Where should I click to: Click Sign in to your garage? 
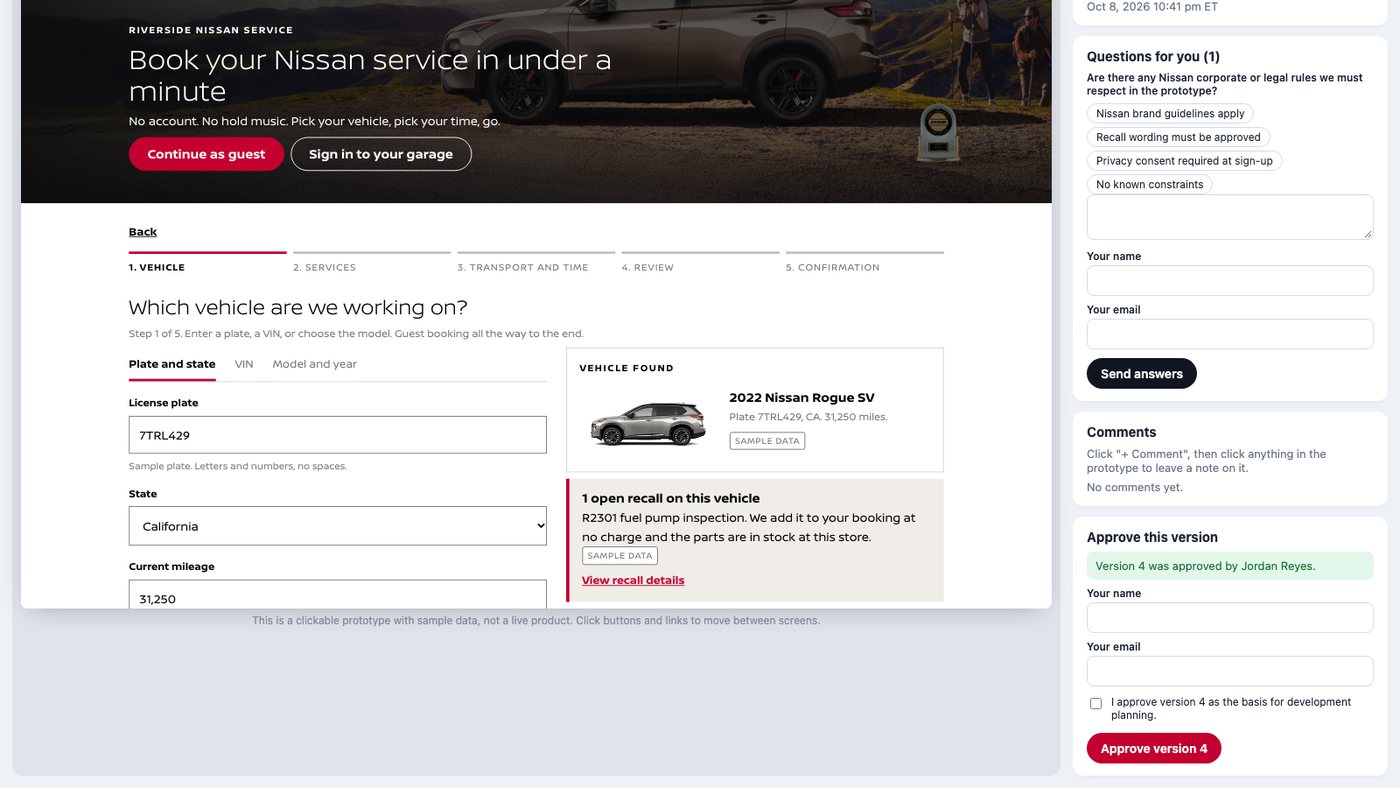[x=381, y=154]
